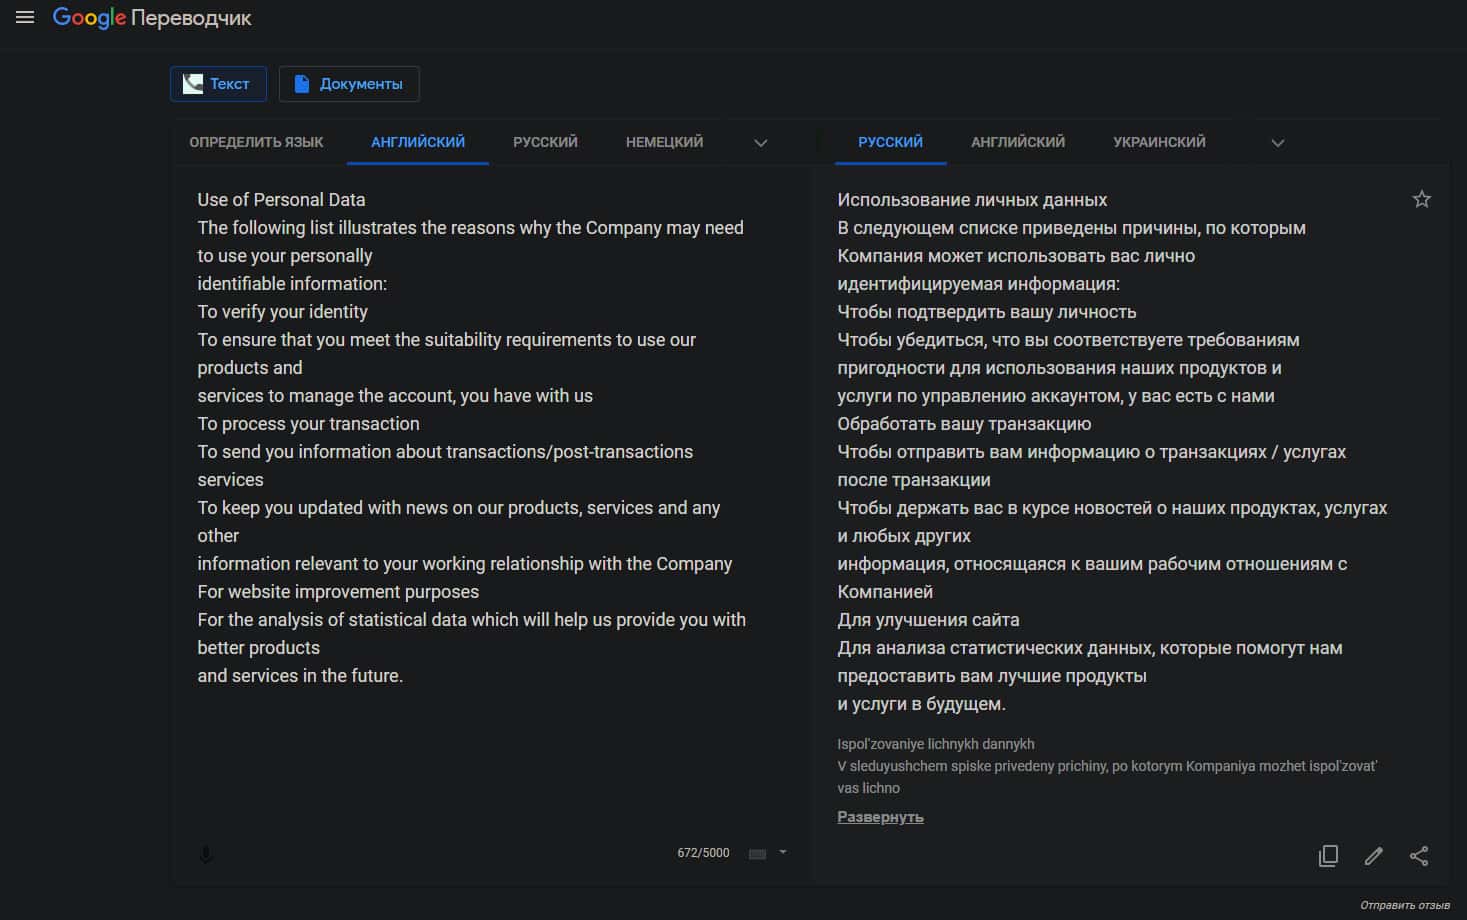Click Развернуть to expand transliteration
The width and height of the screenshot is (1467, 920).
[x=880, y=817]
